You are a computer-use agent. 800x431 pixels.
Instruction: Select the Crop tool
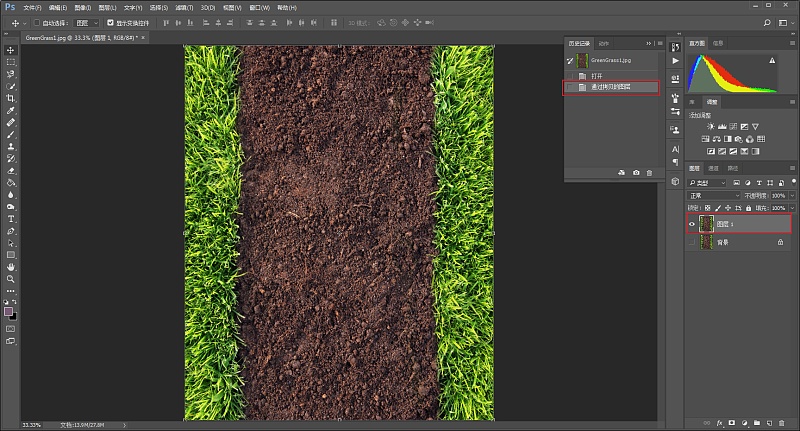coord(11,98)
